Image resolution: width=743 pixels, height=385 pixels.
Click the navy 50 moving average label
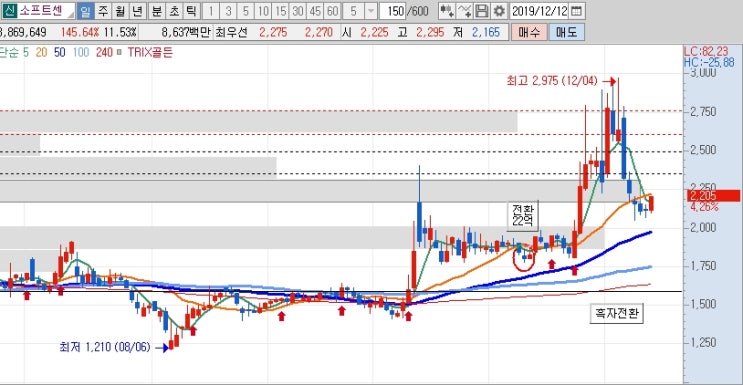tap(60, 52)
